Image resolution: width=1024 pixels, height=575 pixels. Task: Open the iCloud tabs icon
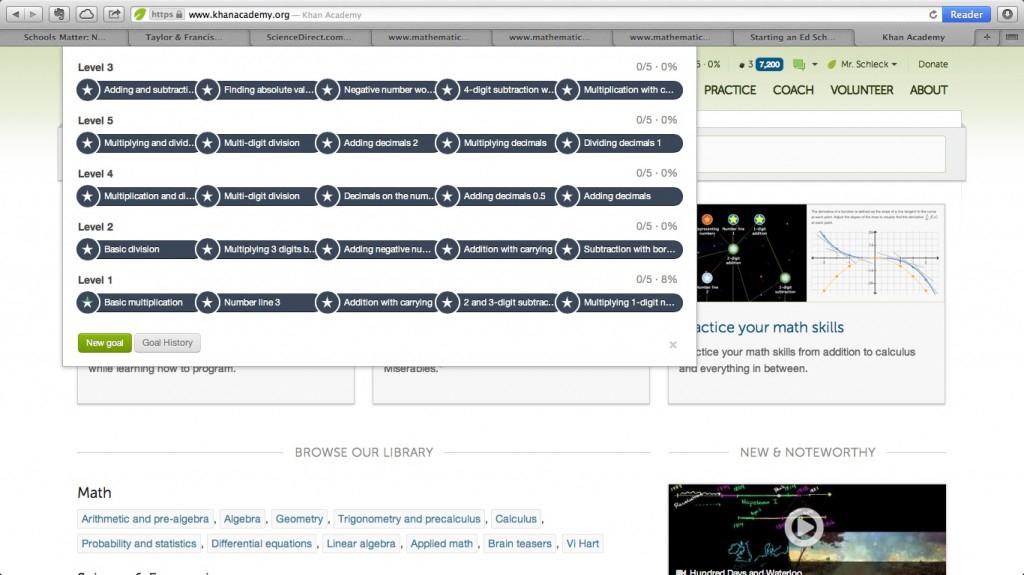click(x=86, y=14)
